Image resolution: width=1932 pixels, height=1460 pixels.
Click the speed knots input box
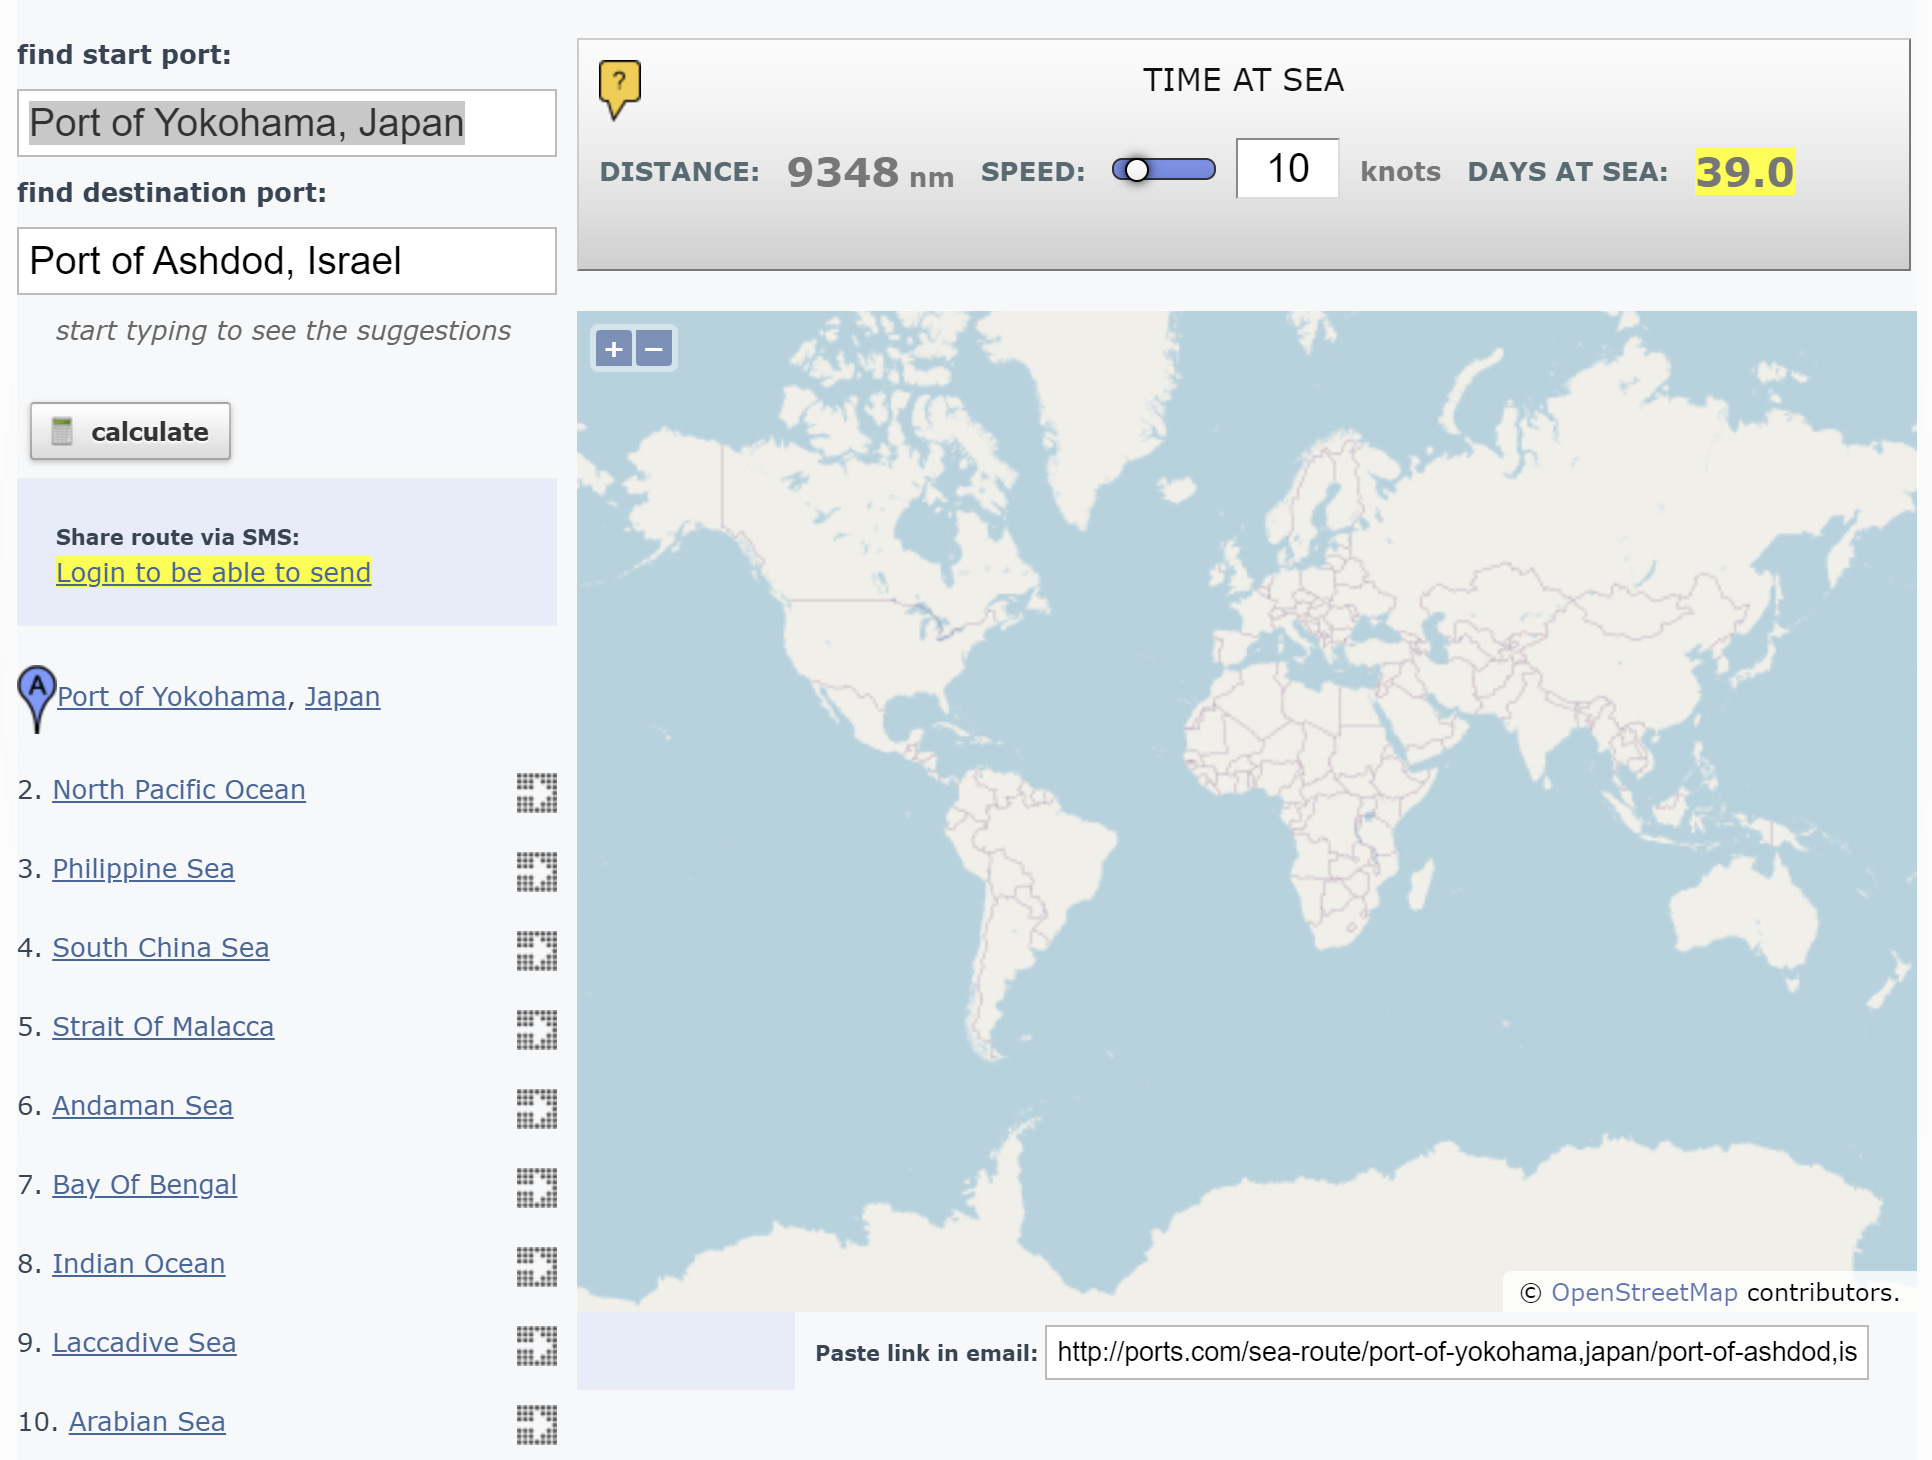pyautogui.click(x=1287, y=168)
